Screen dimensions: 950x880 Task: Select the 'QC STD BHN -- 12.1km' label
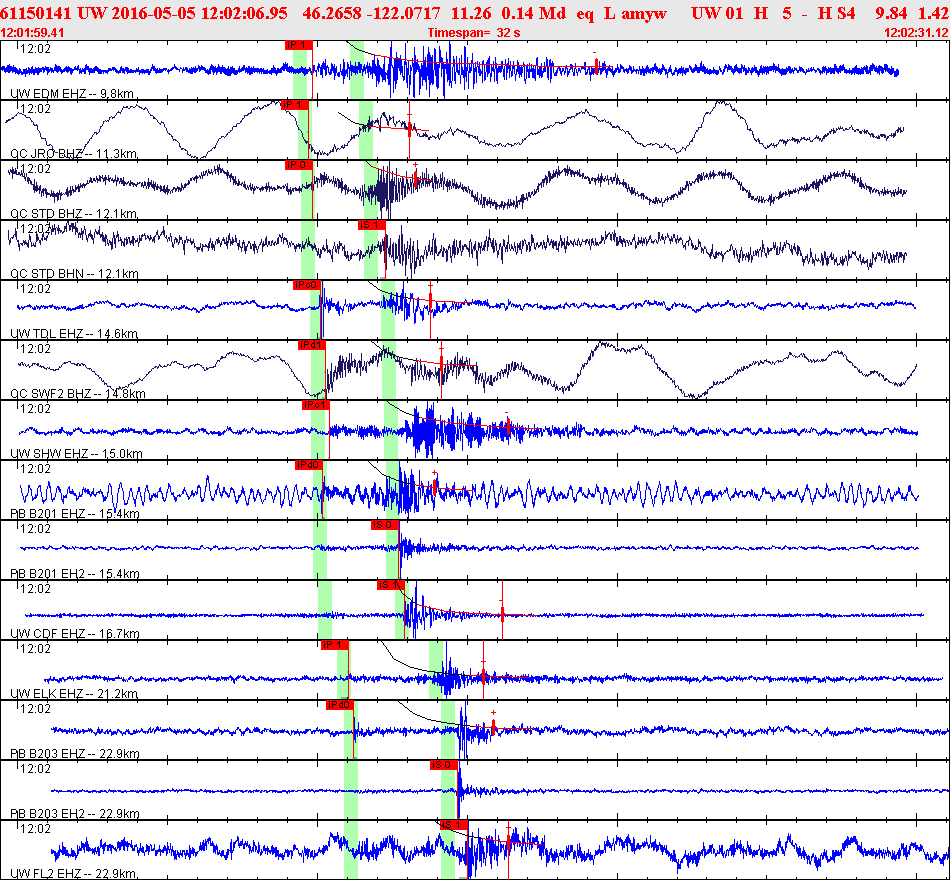(74, 274)
